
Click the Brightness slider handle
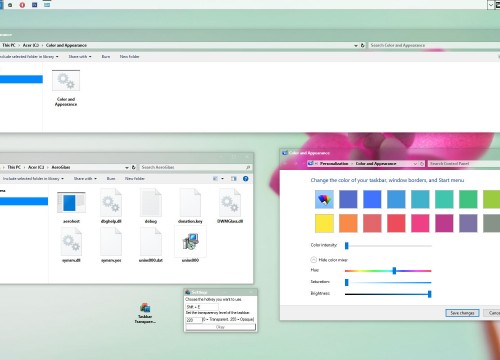coord(430,294)
